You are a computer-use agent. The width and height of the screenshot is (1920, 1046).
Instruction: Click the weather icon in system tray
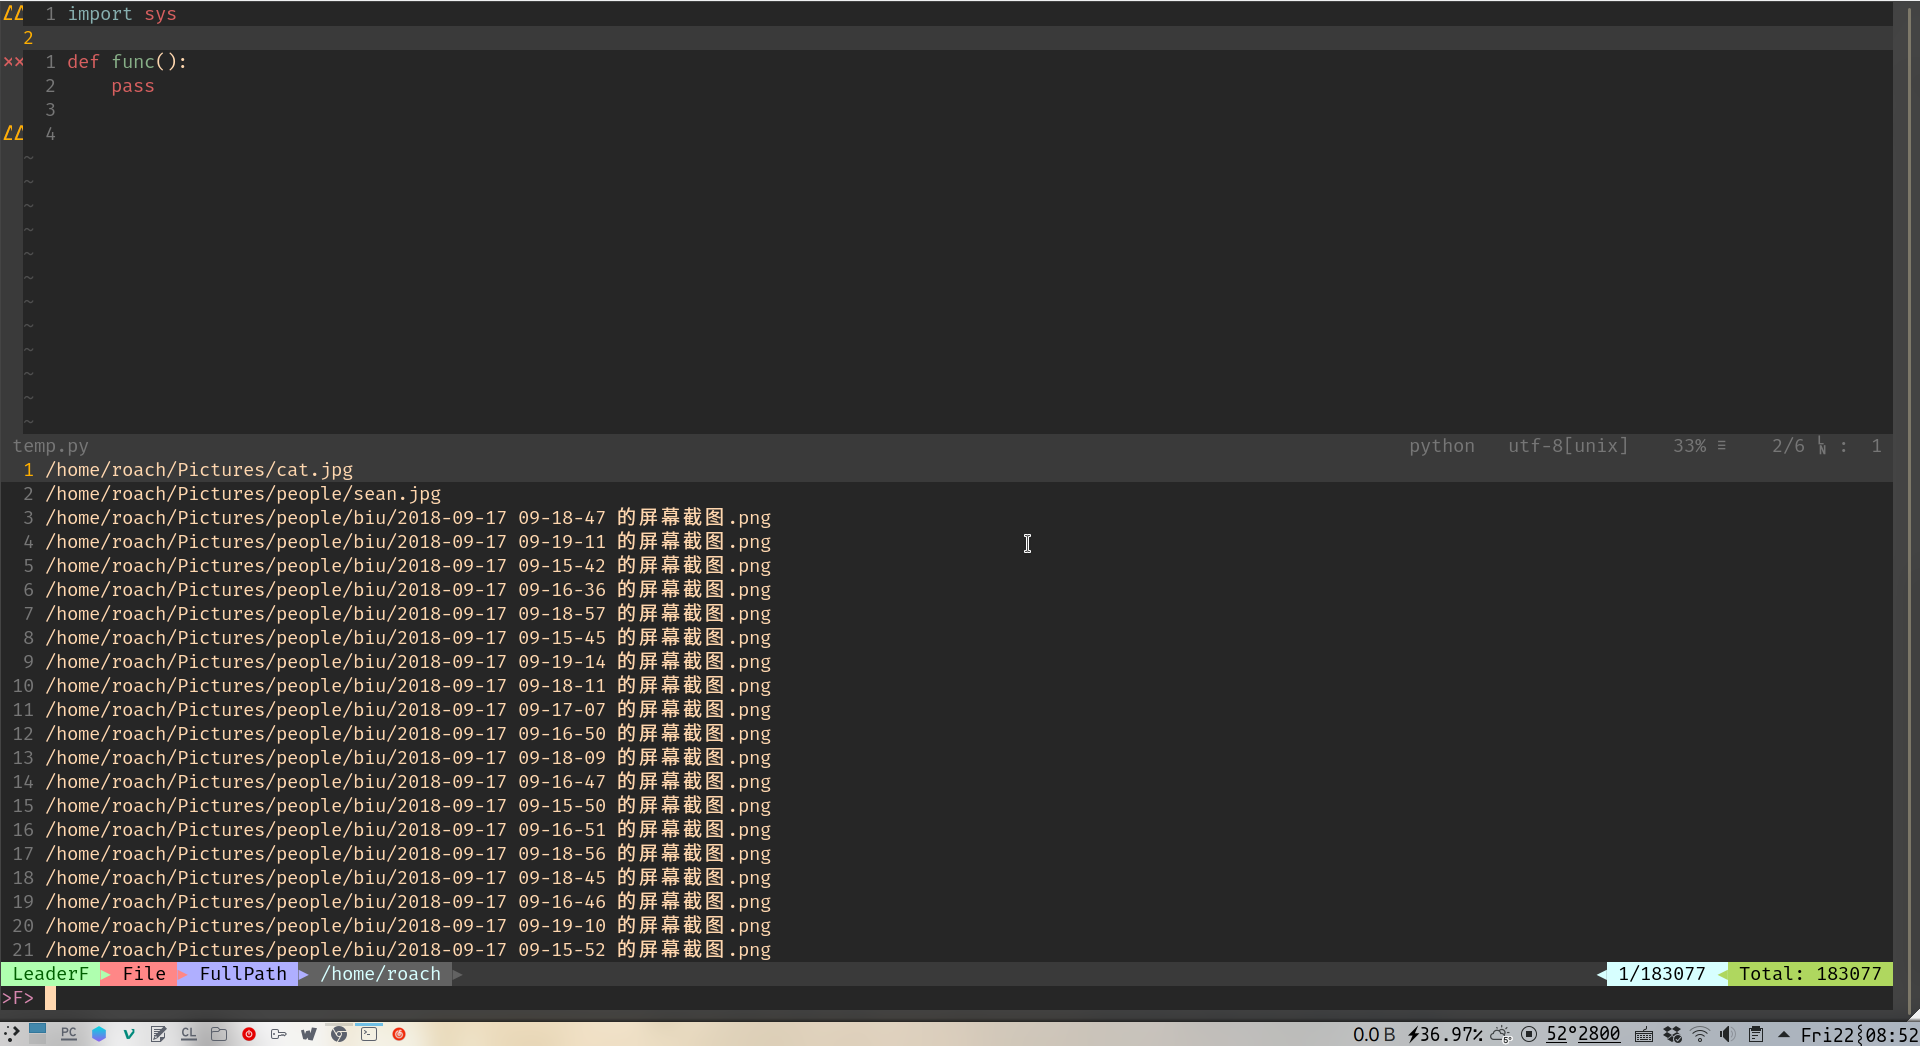[1501, 1035]
